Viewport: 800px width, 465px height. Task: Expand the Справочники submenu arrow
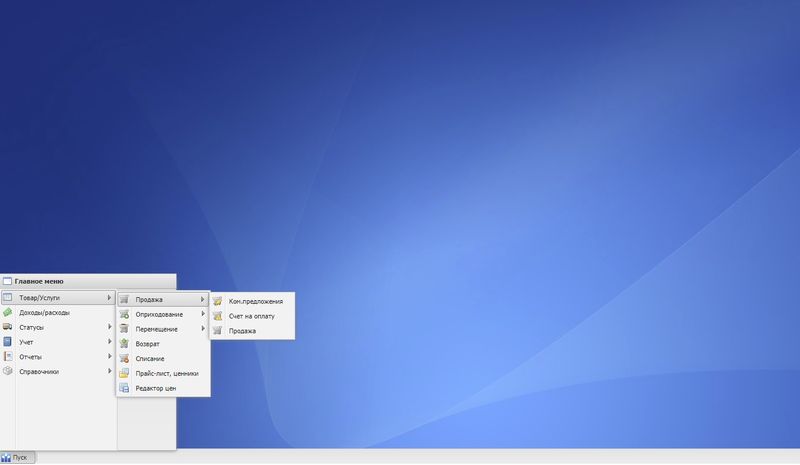[x=109, y=371]
